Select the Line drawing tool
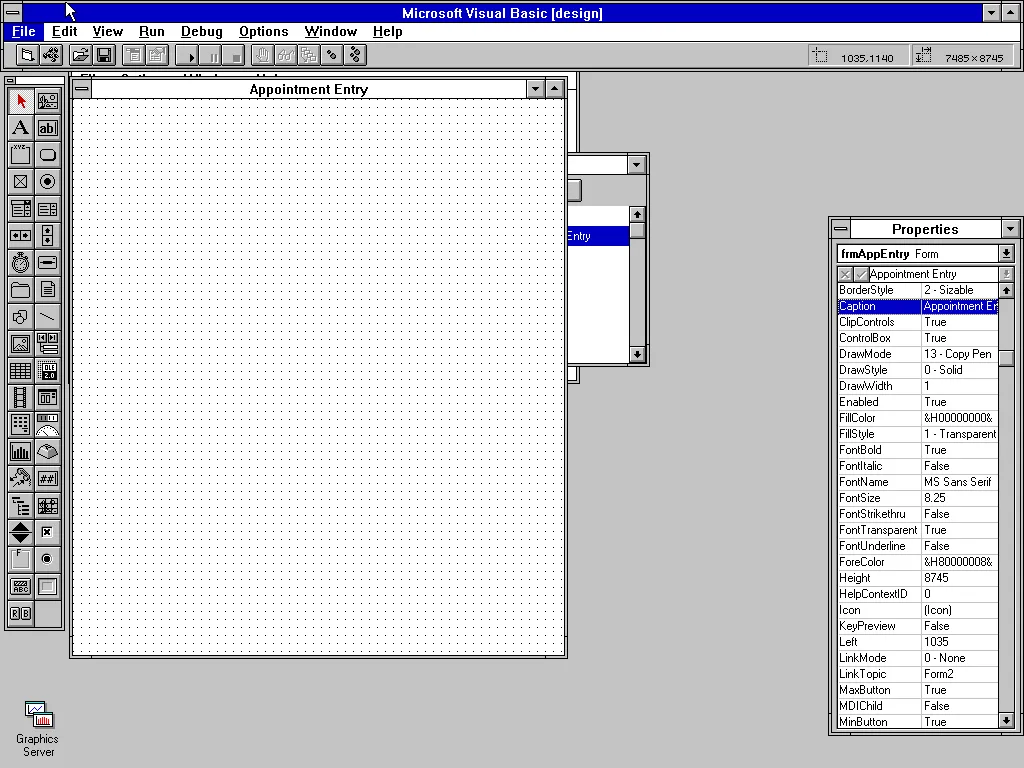Viewport: 1024px width, 768px height. [47, 316]
